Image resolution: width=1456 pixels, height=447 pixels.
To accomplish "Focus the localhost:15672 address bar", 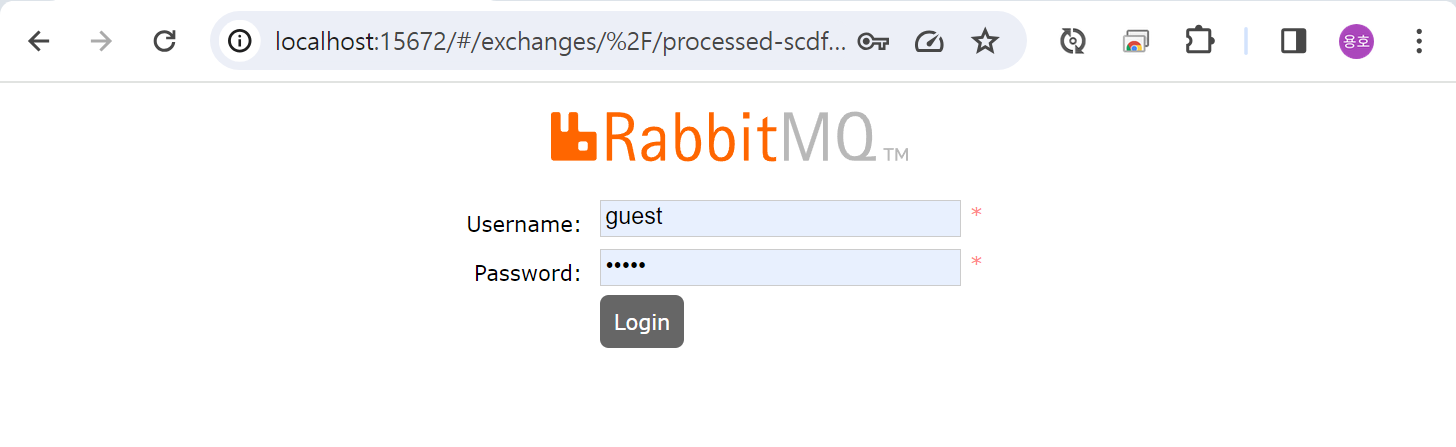I will coord(560,41).
